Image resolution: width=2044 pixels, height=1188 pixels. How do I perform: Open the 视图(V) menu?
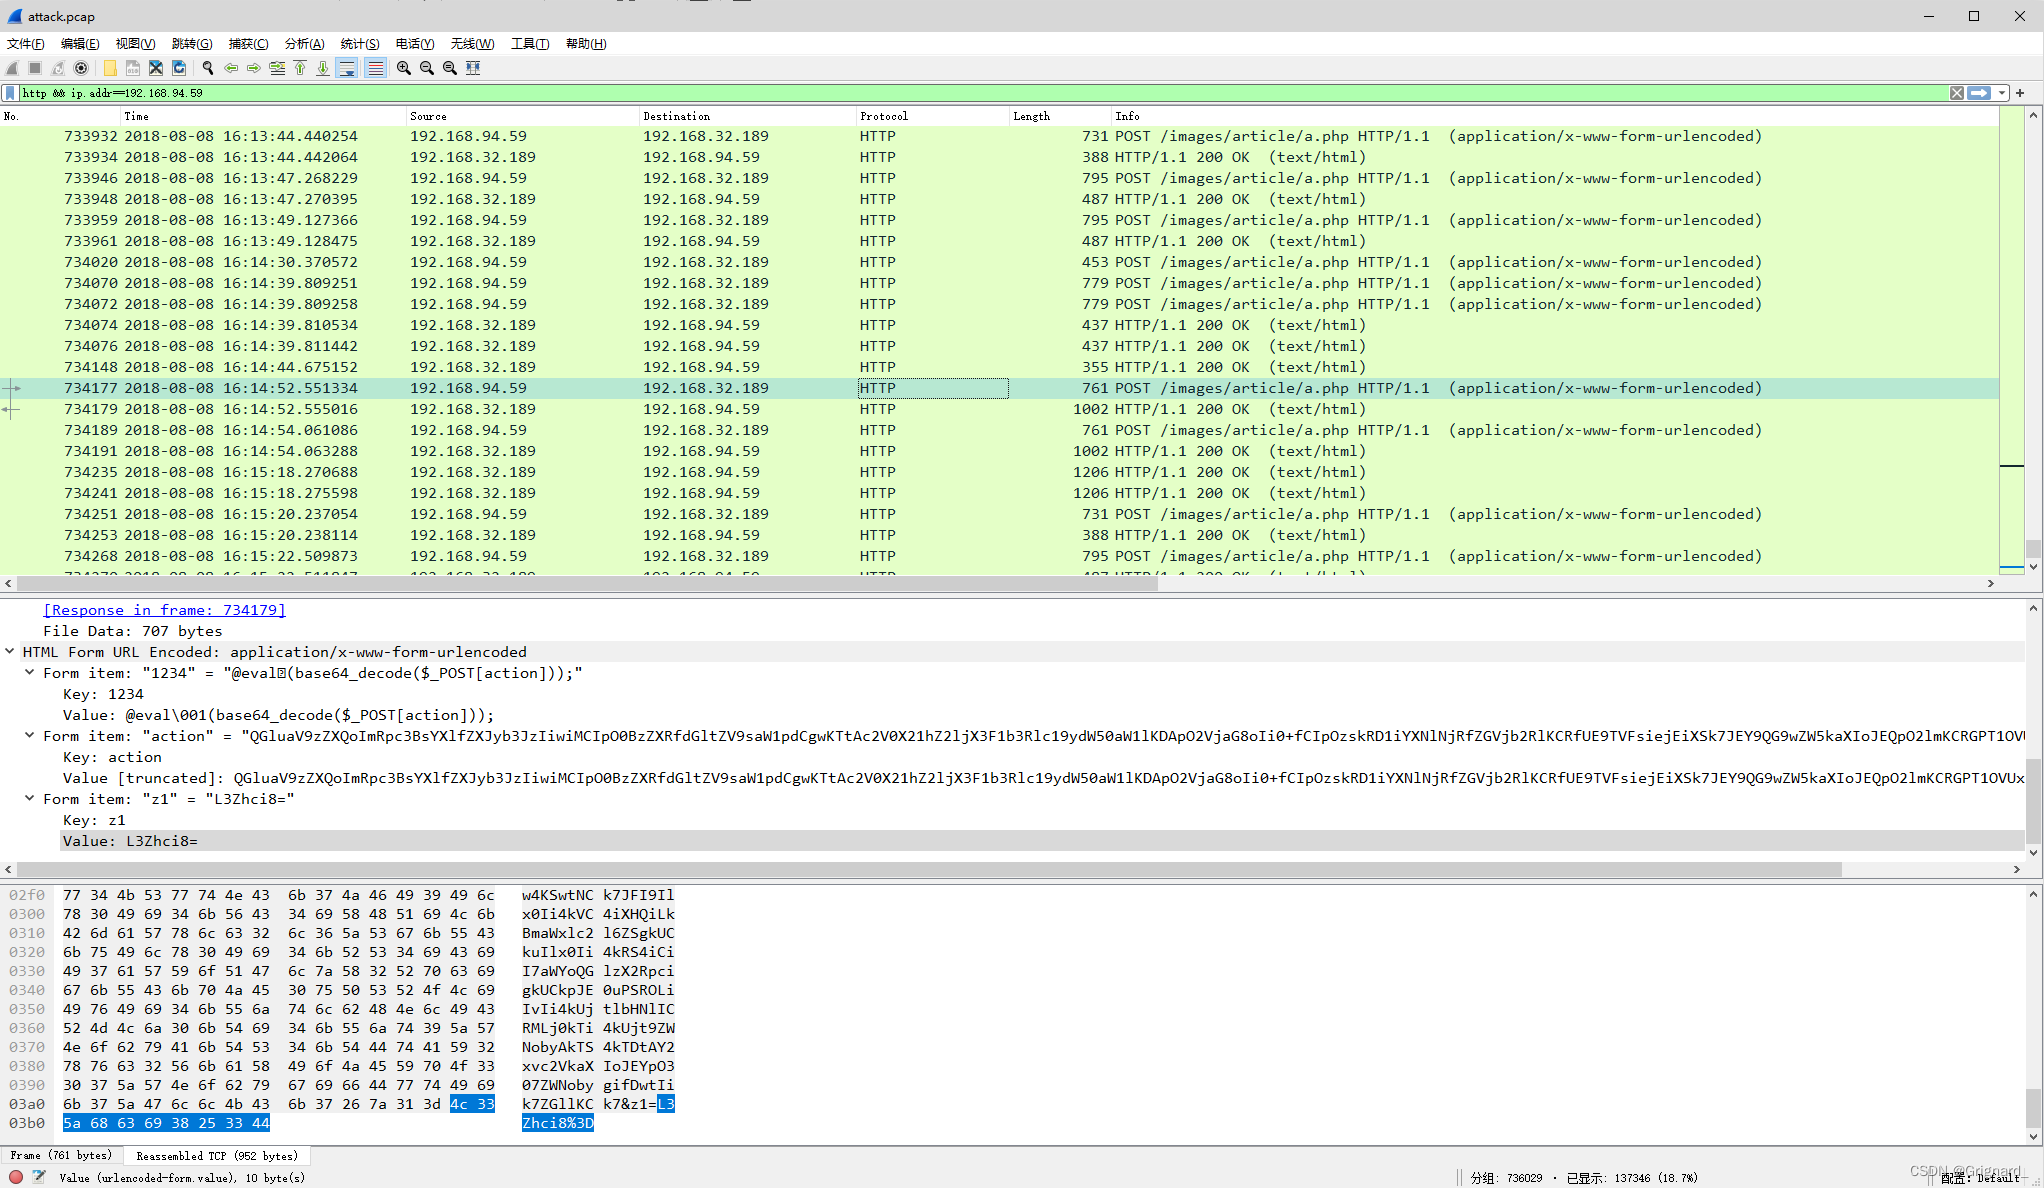click(x=135, y=44)
